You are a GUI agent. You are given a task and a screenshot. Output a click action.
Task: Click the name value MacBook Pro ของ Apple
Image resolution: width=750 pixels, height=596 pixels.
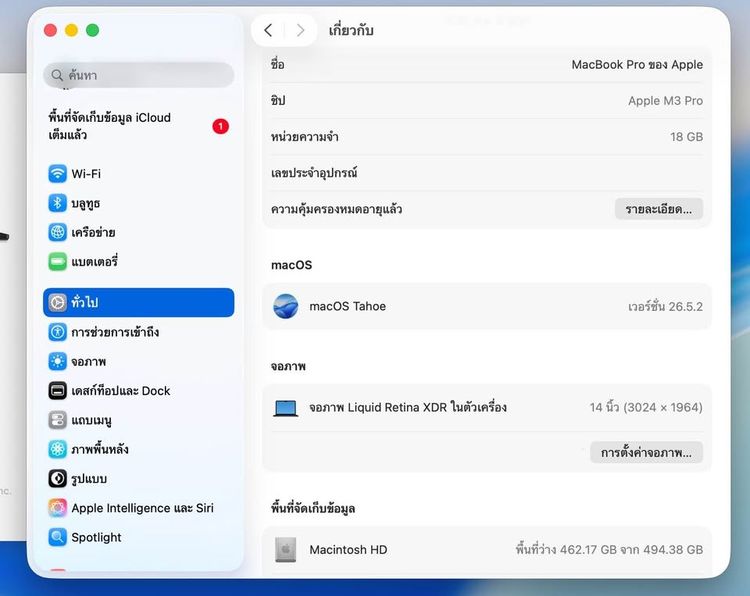637,65
